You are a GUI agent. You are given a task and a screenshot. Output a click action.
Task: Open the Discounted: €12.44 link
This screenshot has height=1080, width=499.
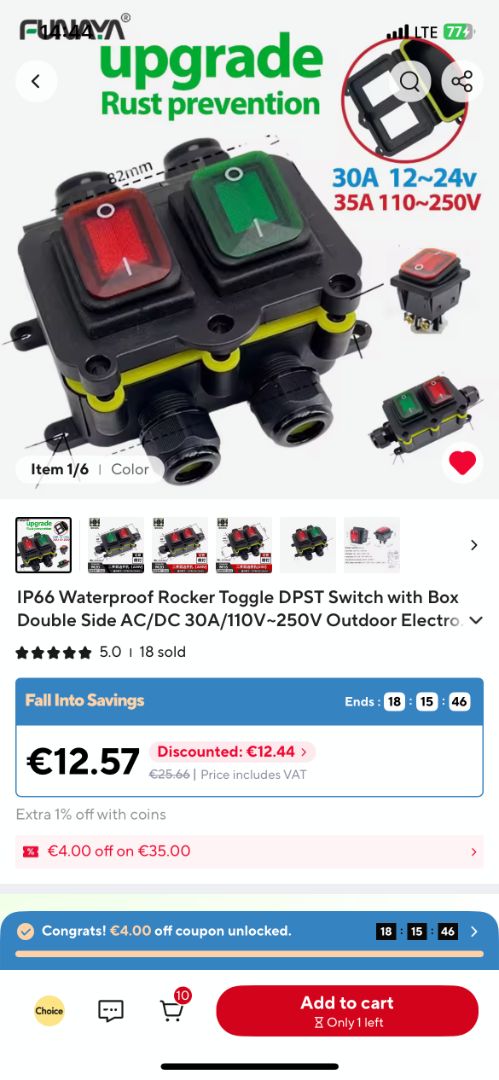[232, 751]
